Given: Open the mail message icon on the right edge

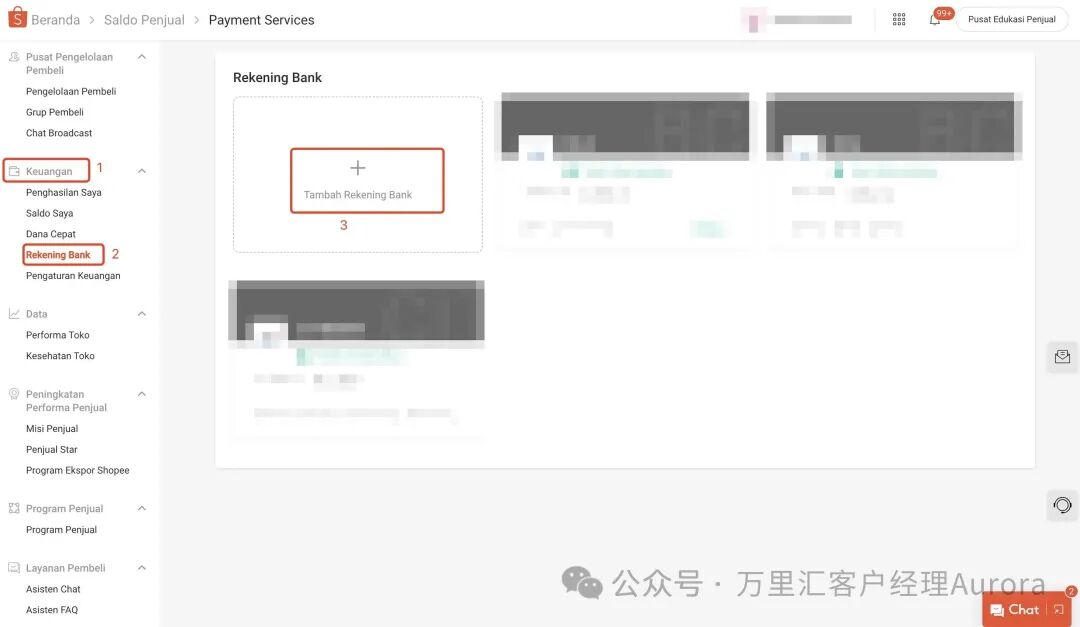Looking at the screenshot, I should [1062, 356].
